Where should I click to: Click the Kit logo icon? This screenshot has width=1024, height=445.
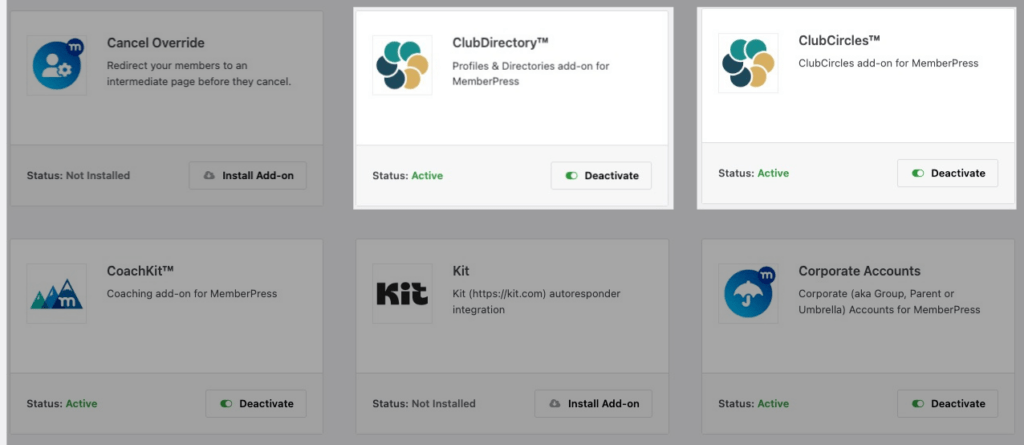coord(402,293)
